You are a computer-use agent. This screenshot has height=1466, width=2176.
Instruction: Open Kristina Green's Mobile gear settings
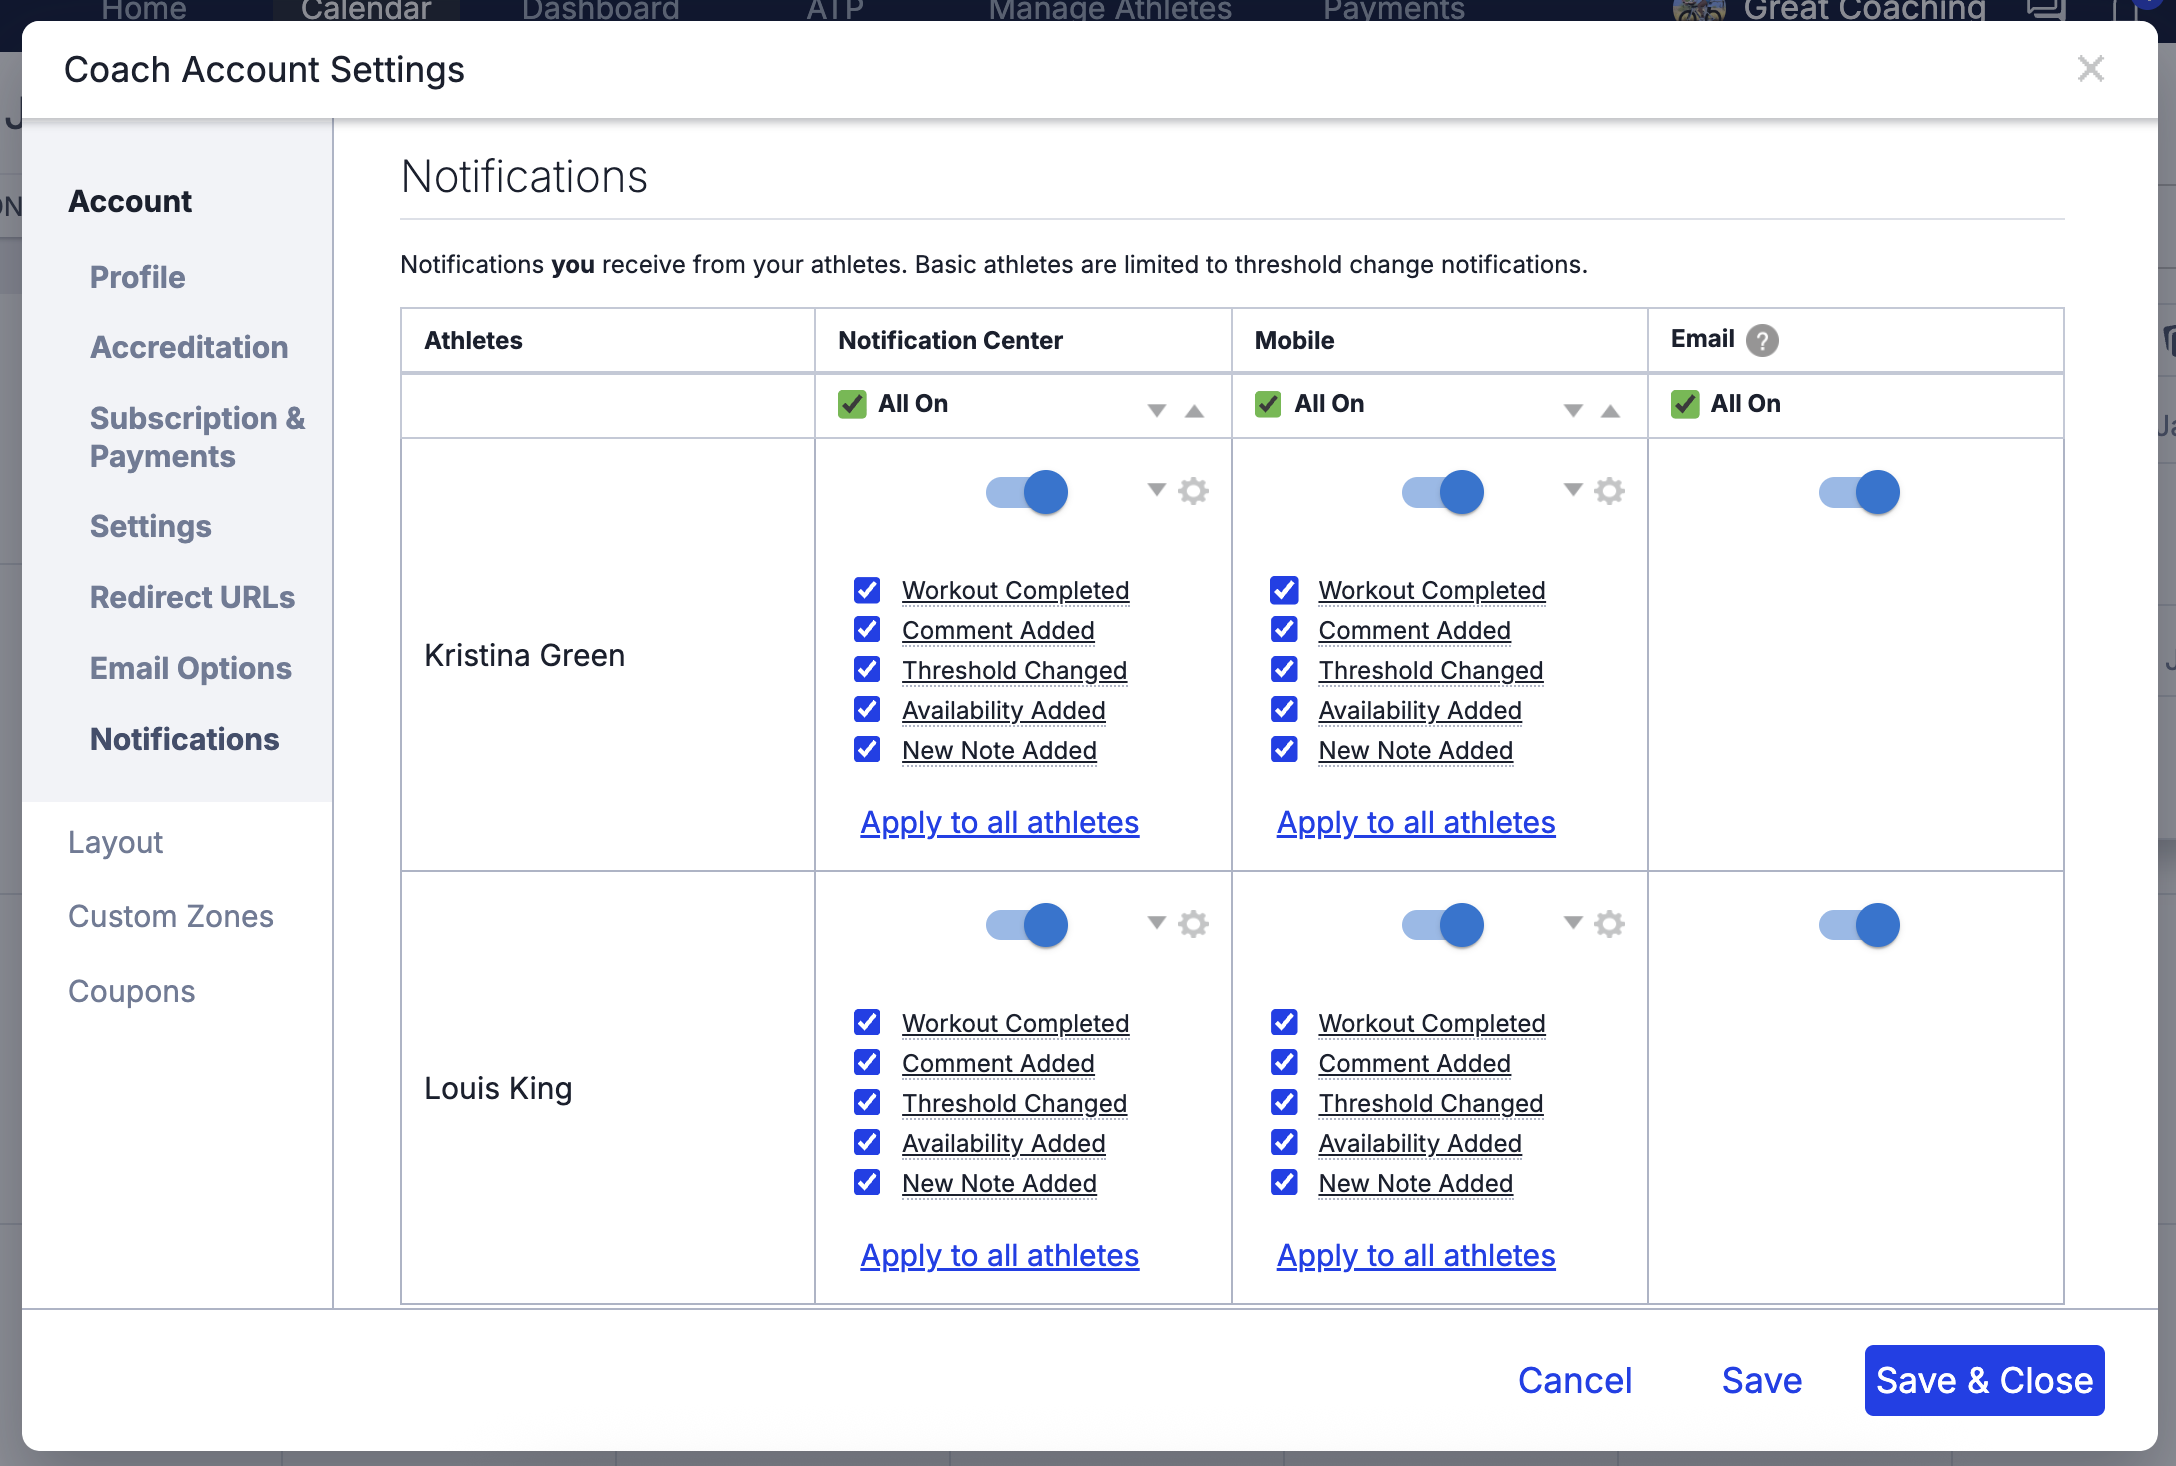[x=1609, y=491]
